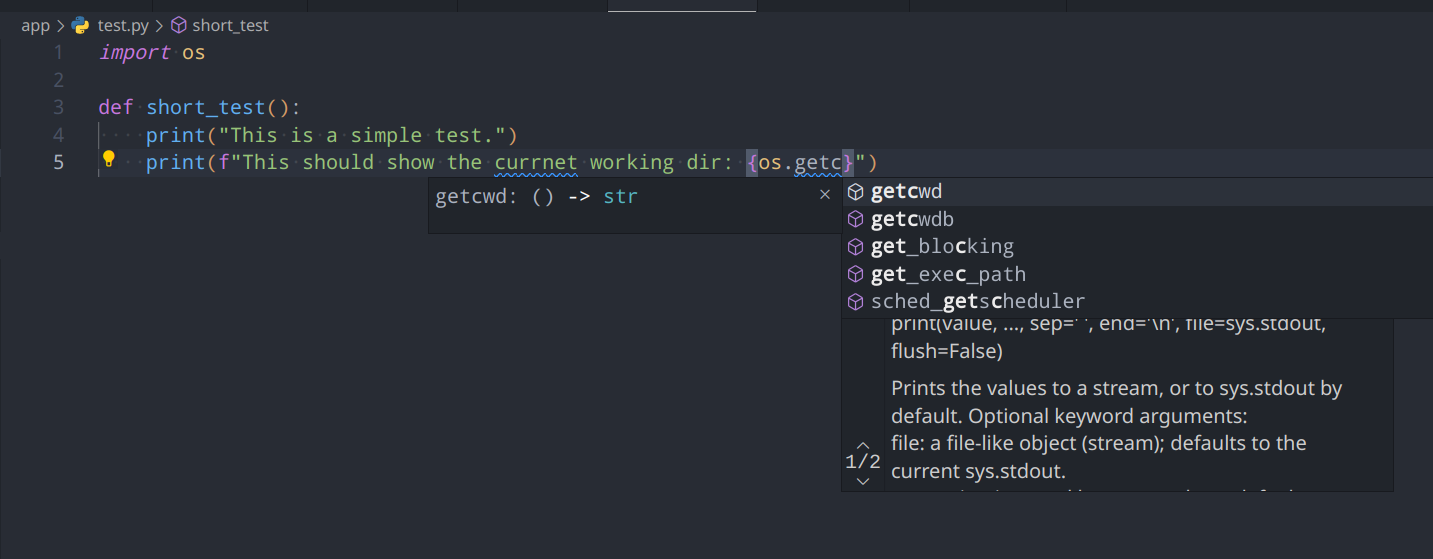Click the cube icon beside get_blocking
1433x559 pixels.
pos(855,246)
